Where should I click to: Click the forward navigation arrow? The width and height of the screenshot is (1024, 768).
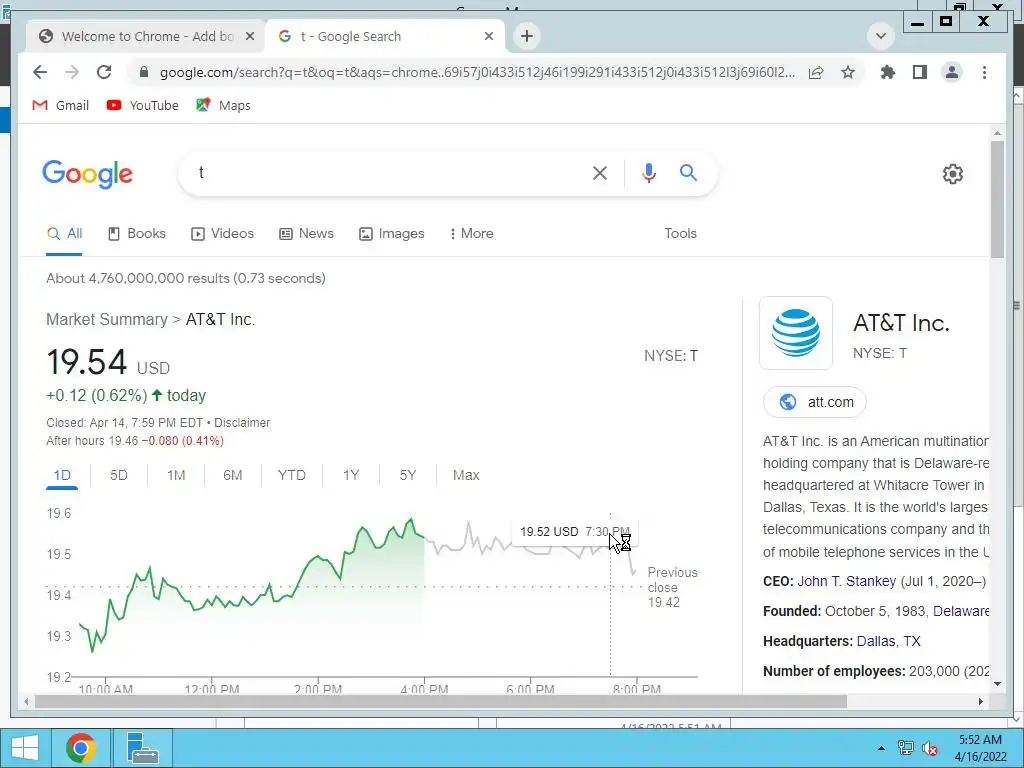pos(72,72)
